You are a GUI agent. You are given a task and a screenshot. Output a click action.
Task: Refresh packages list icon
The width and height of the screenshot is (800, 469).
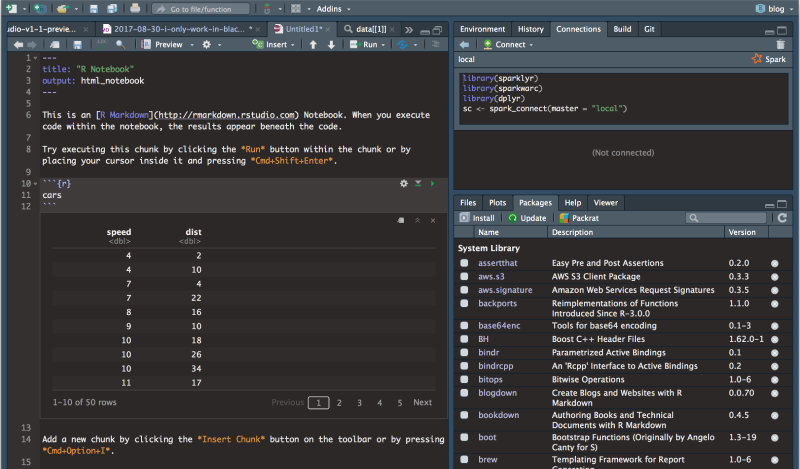(x=782, y=218)
